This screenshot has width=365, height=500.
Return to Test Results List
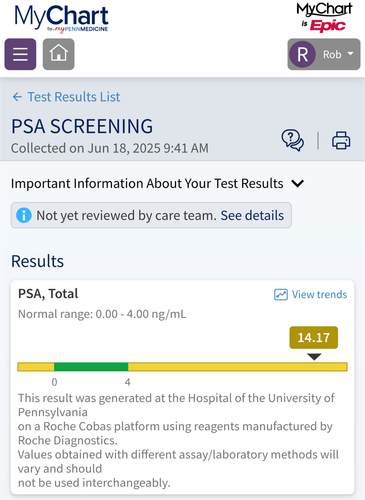pos(73,97)
